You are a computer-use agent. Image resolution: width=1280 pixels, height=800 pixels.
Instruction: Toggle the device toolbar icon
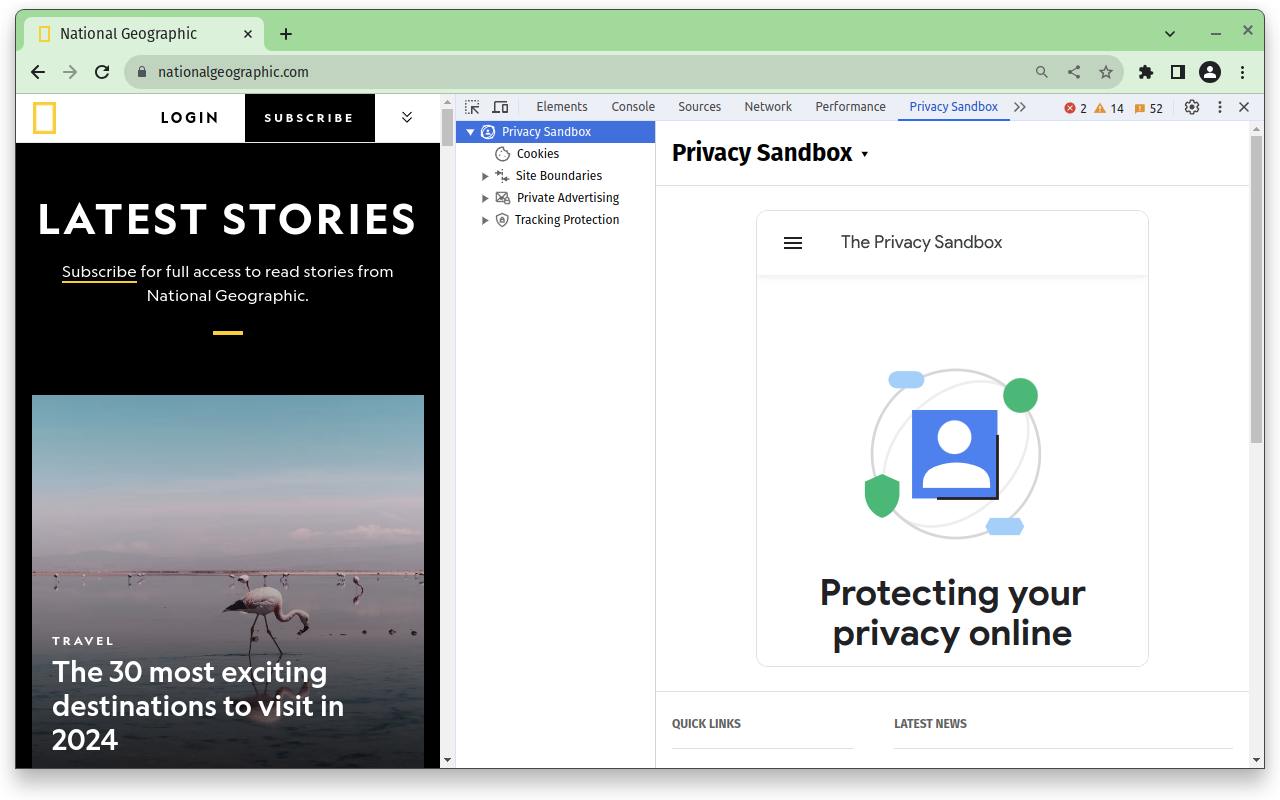coord(499,107)
